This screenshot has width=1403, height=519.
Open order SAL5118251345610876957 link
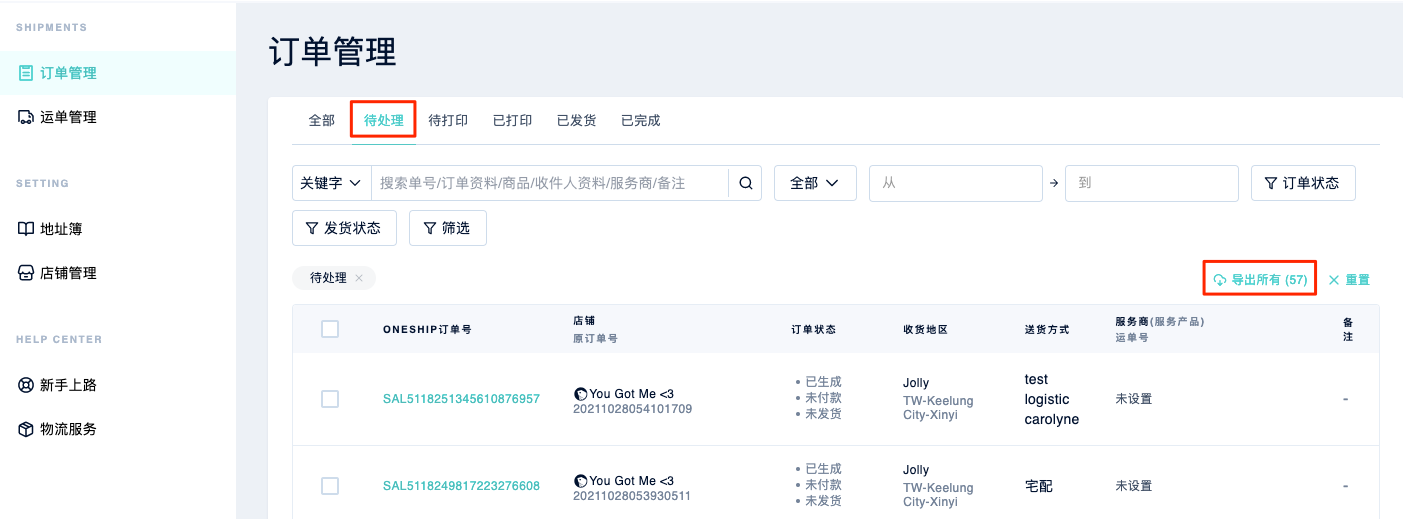461,399
